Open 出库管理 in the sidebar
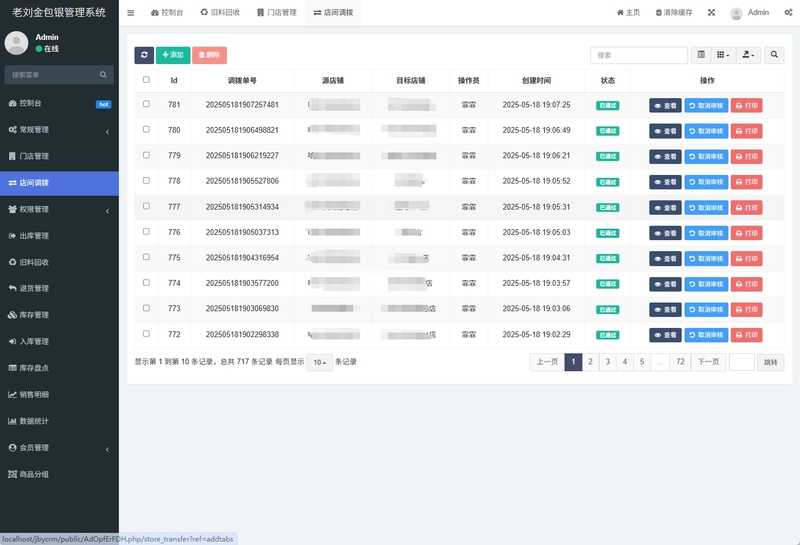This screenshot has height=545, width=800. point(59,236)
